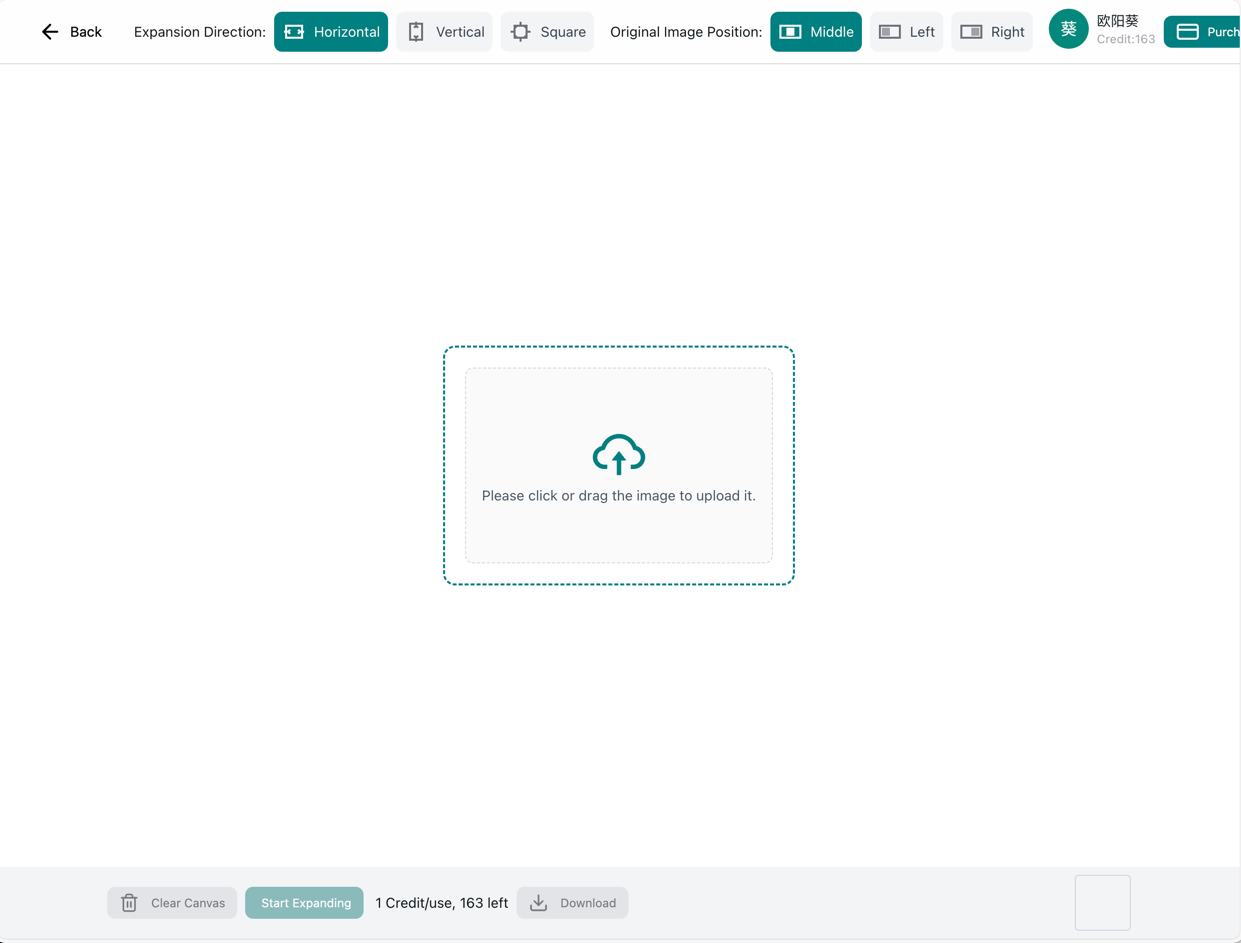Image resolution: width=1241 pixels, height=943 pixels.
Task: Click the 'Credit:163' text
Action: point(1126,39)
